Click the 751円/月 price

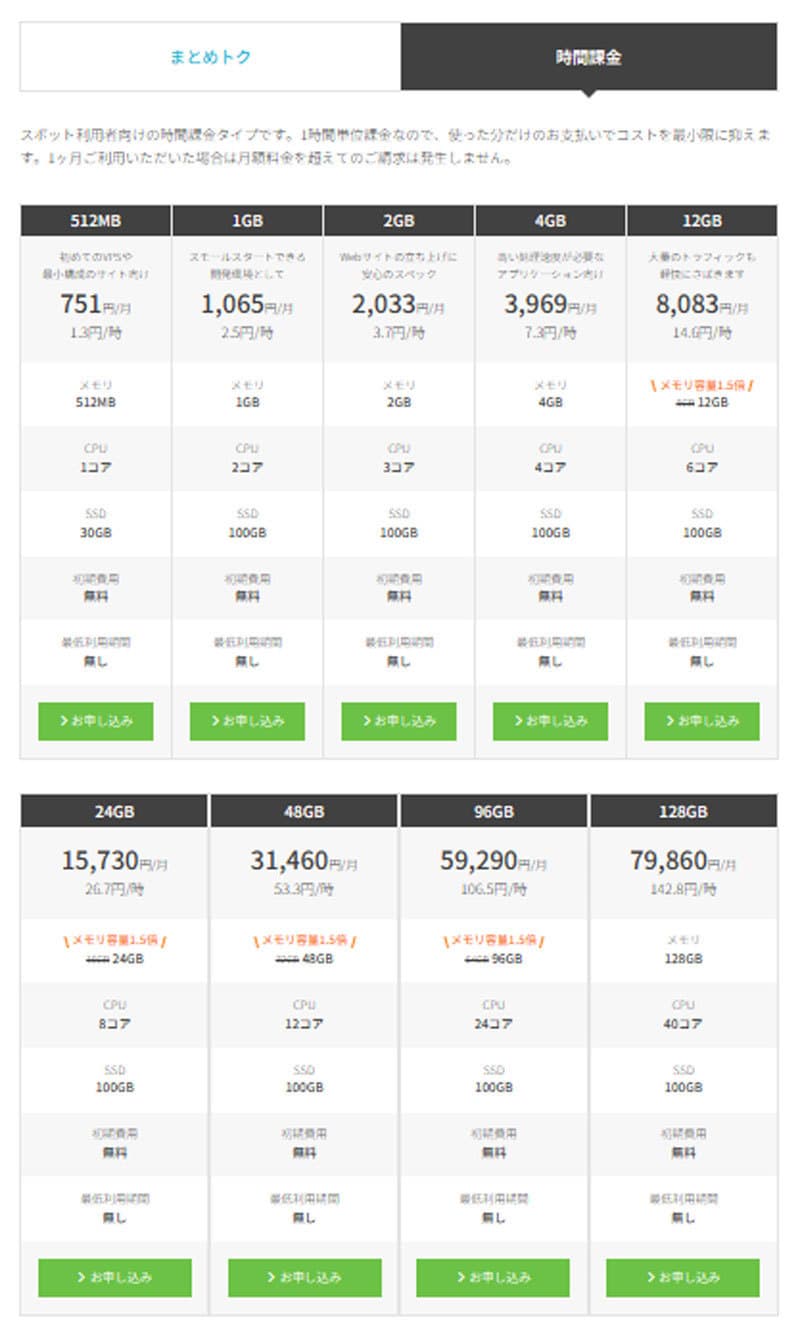pyautogui.click(x=96, y=304)
